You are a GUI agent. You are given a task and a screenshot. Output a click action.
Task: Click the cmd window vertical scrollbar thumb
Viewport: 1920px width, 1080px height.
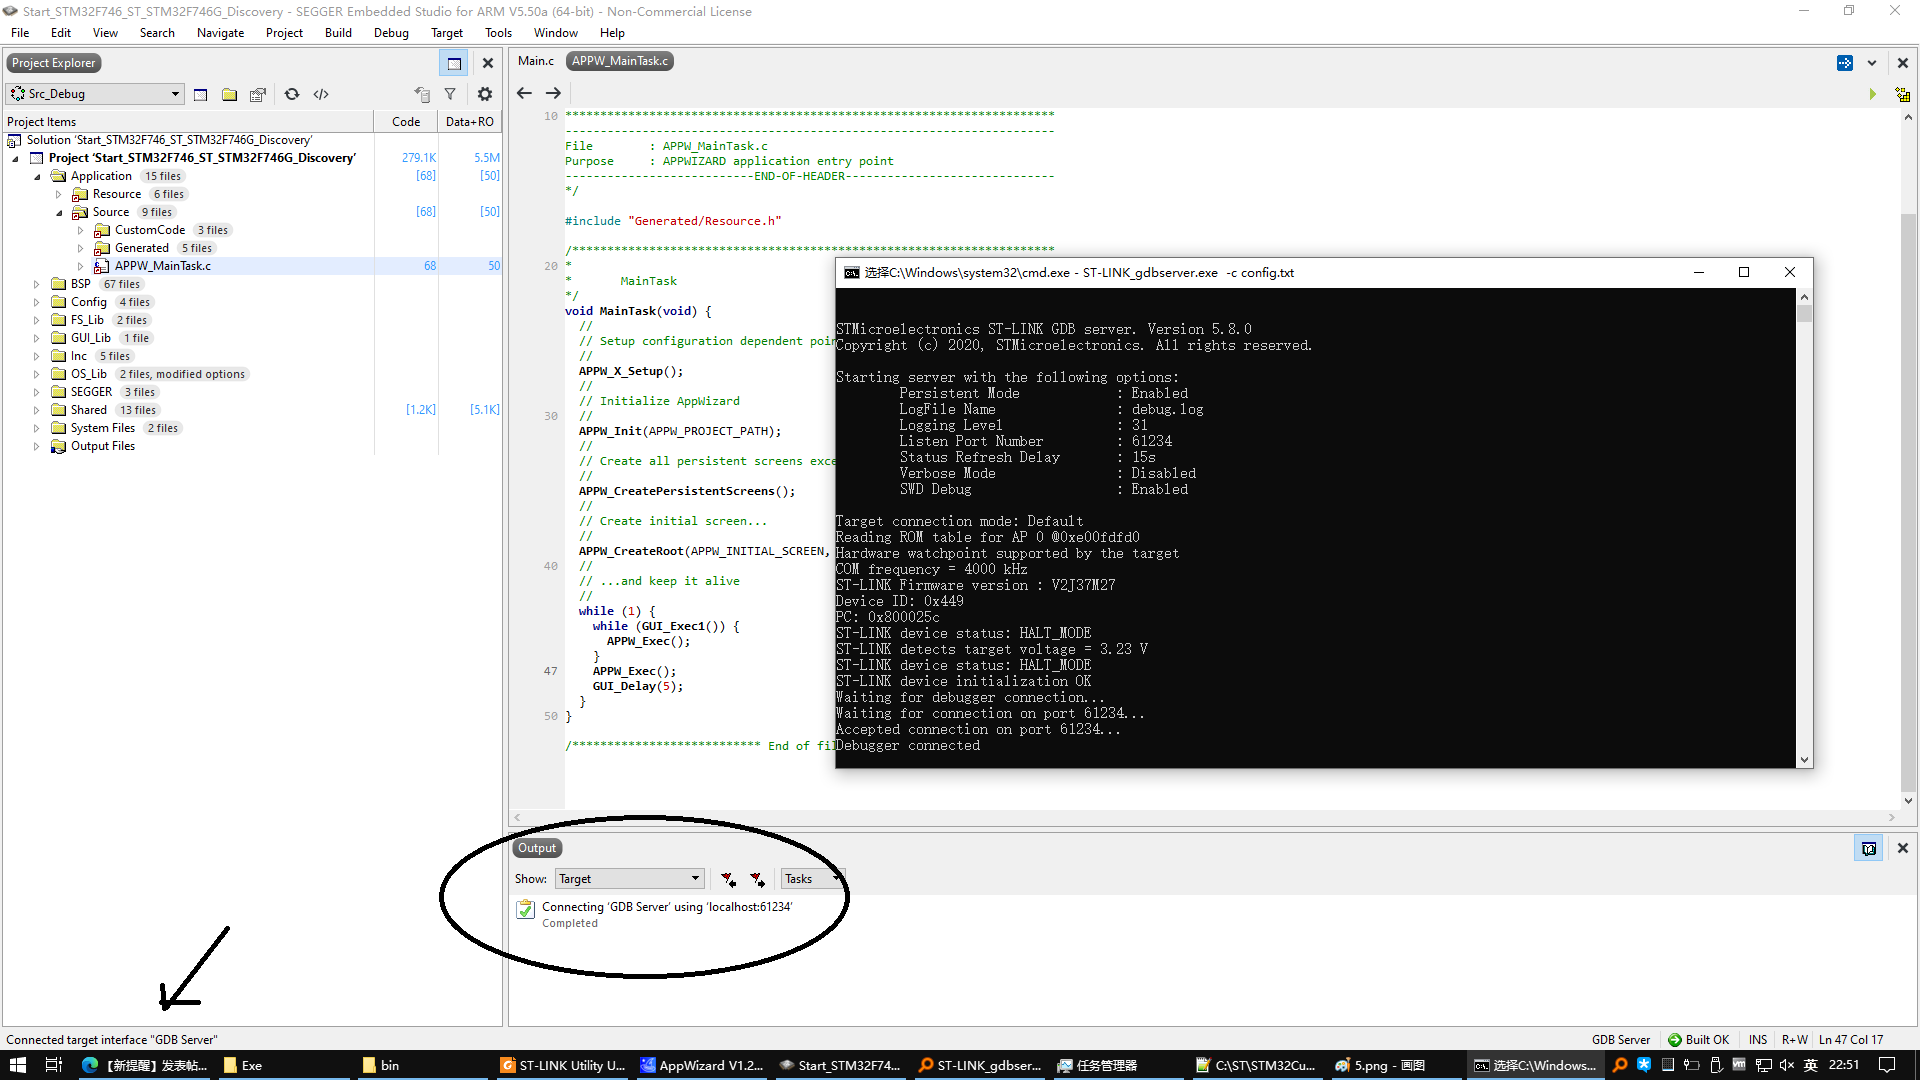click(x=1804, y=313)
